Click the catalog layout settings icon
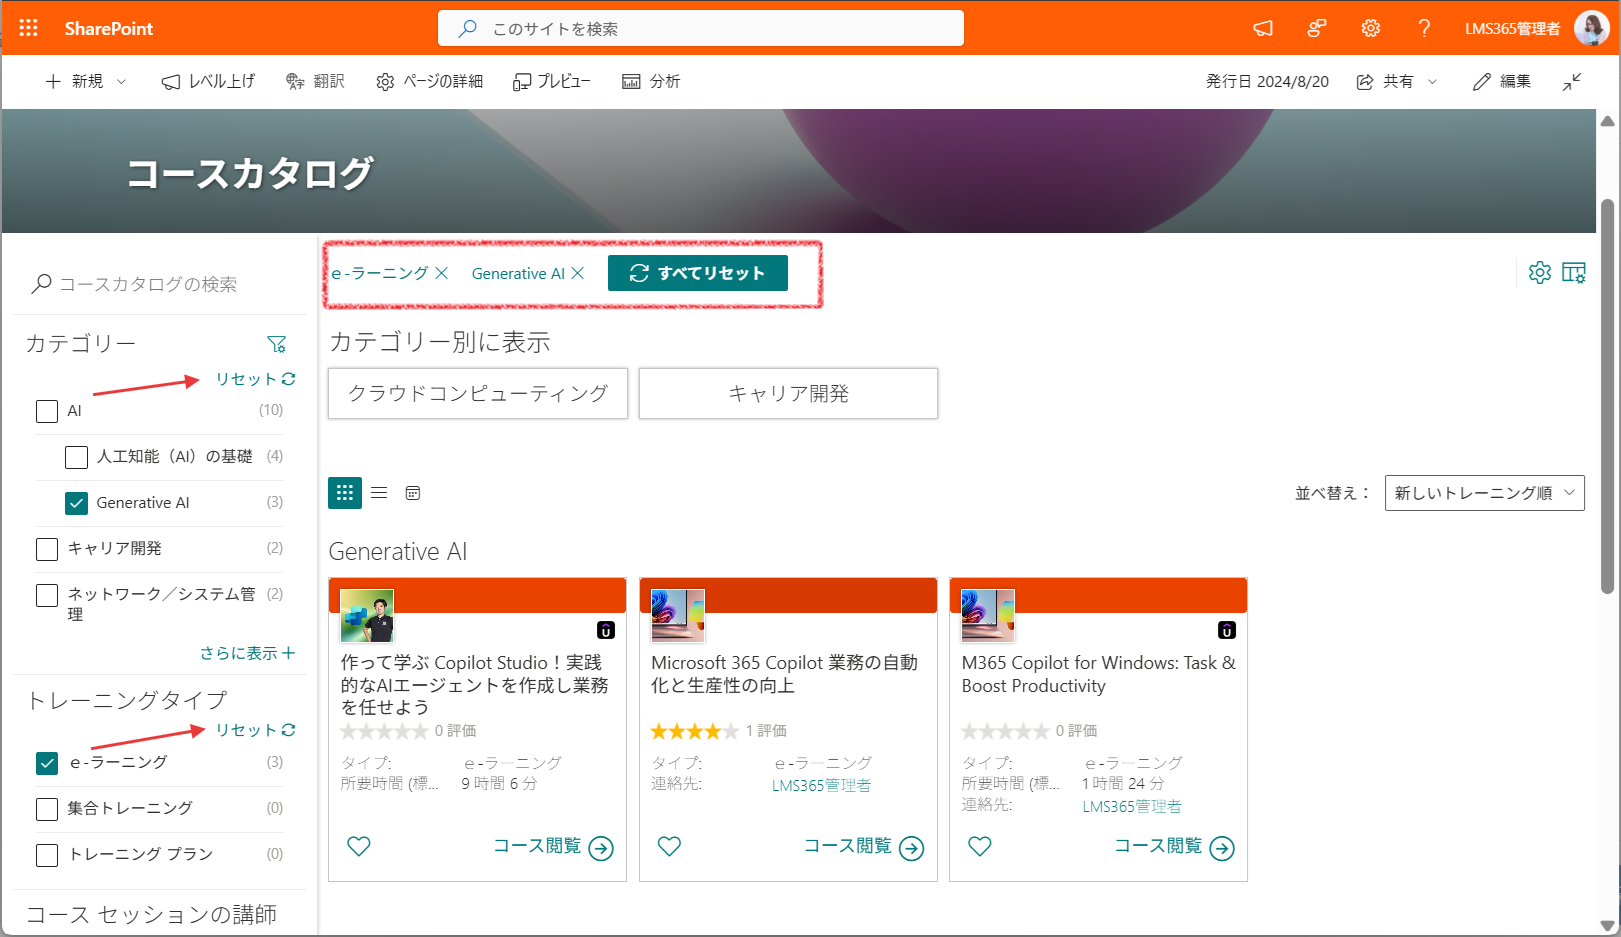The image size is (1621, 937). [1574, 272]
